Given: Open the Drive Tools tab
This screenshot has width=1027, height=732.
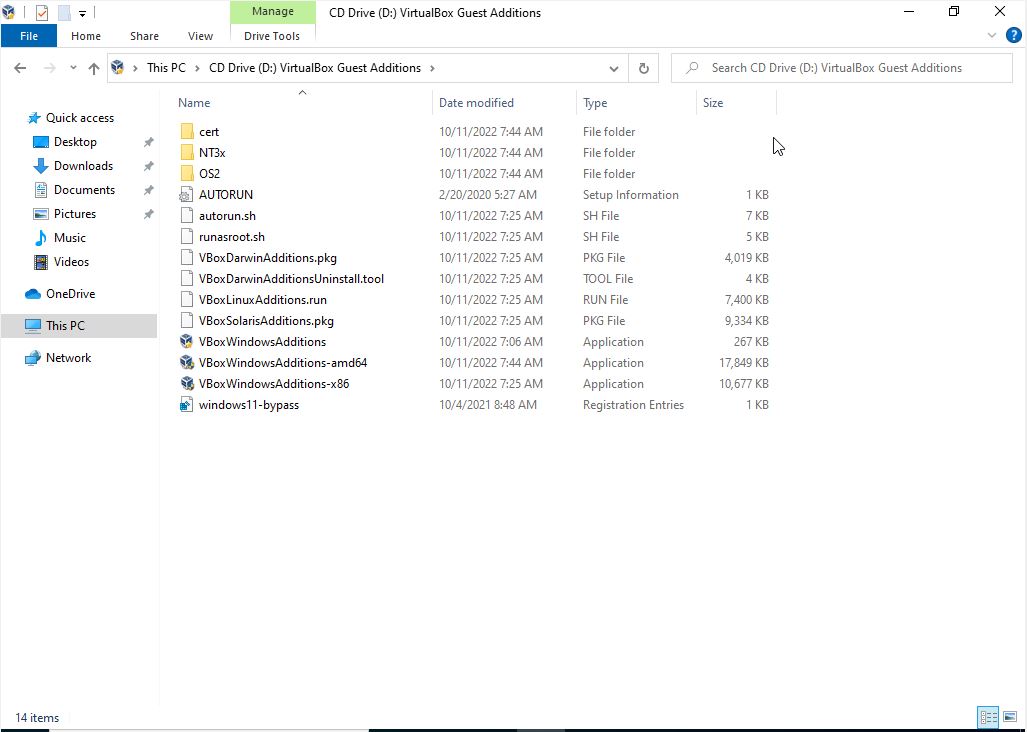Looking at the screenshot, I should 272,36.
